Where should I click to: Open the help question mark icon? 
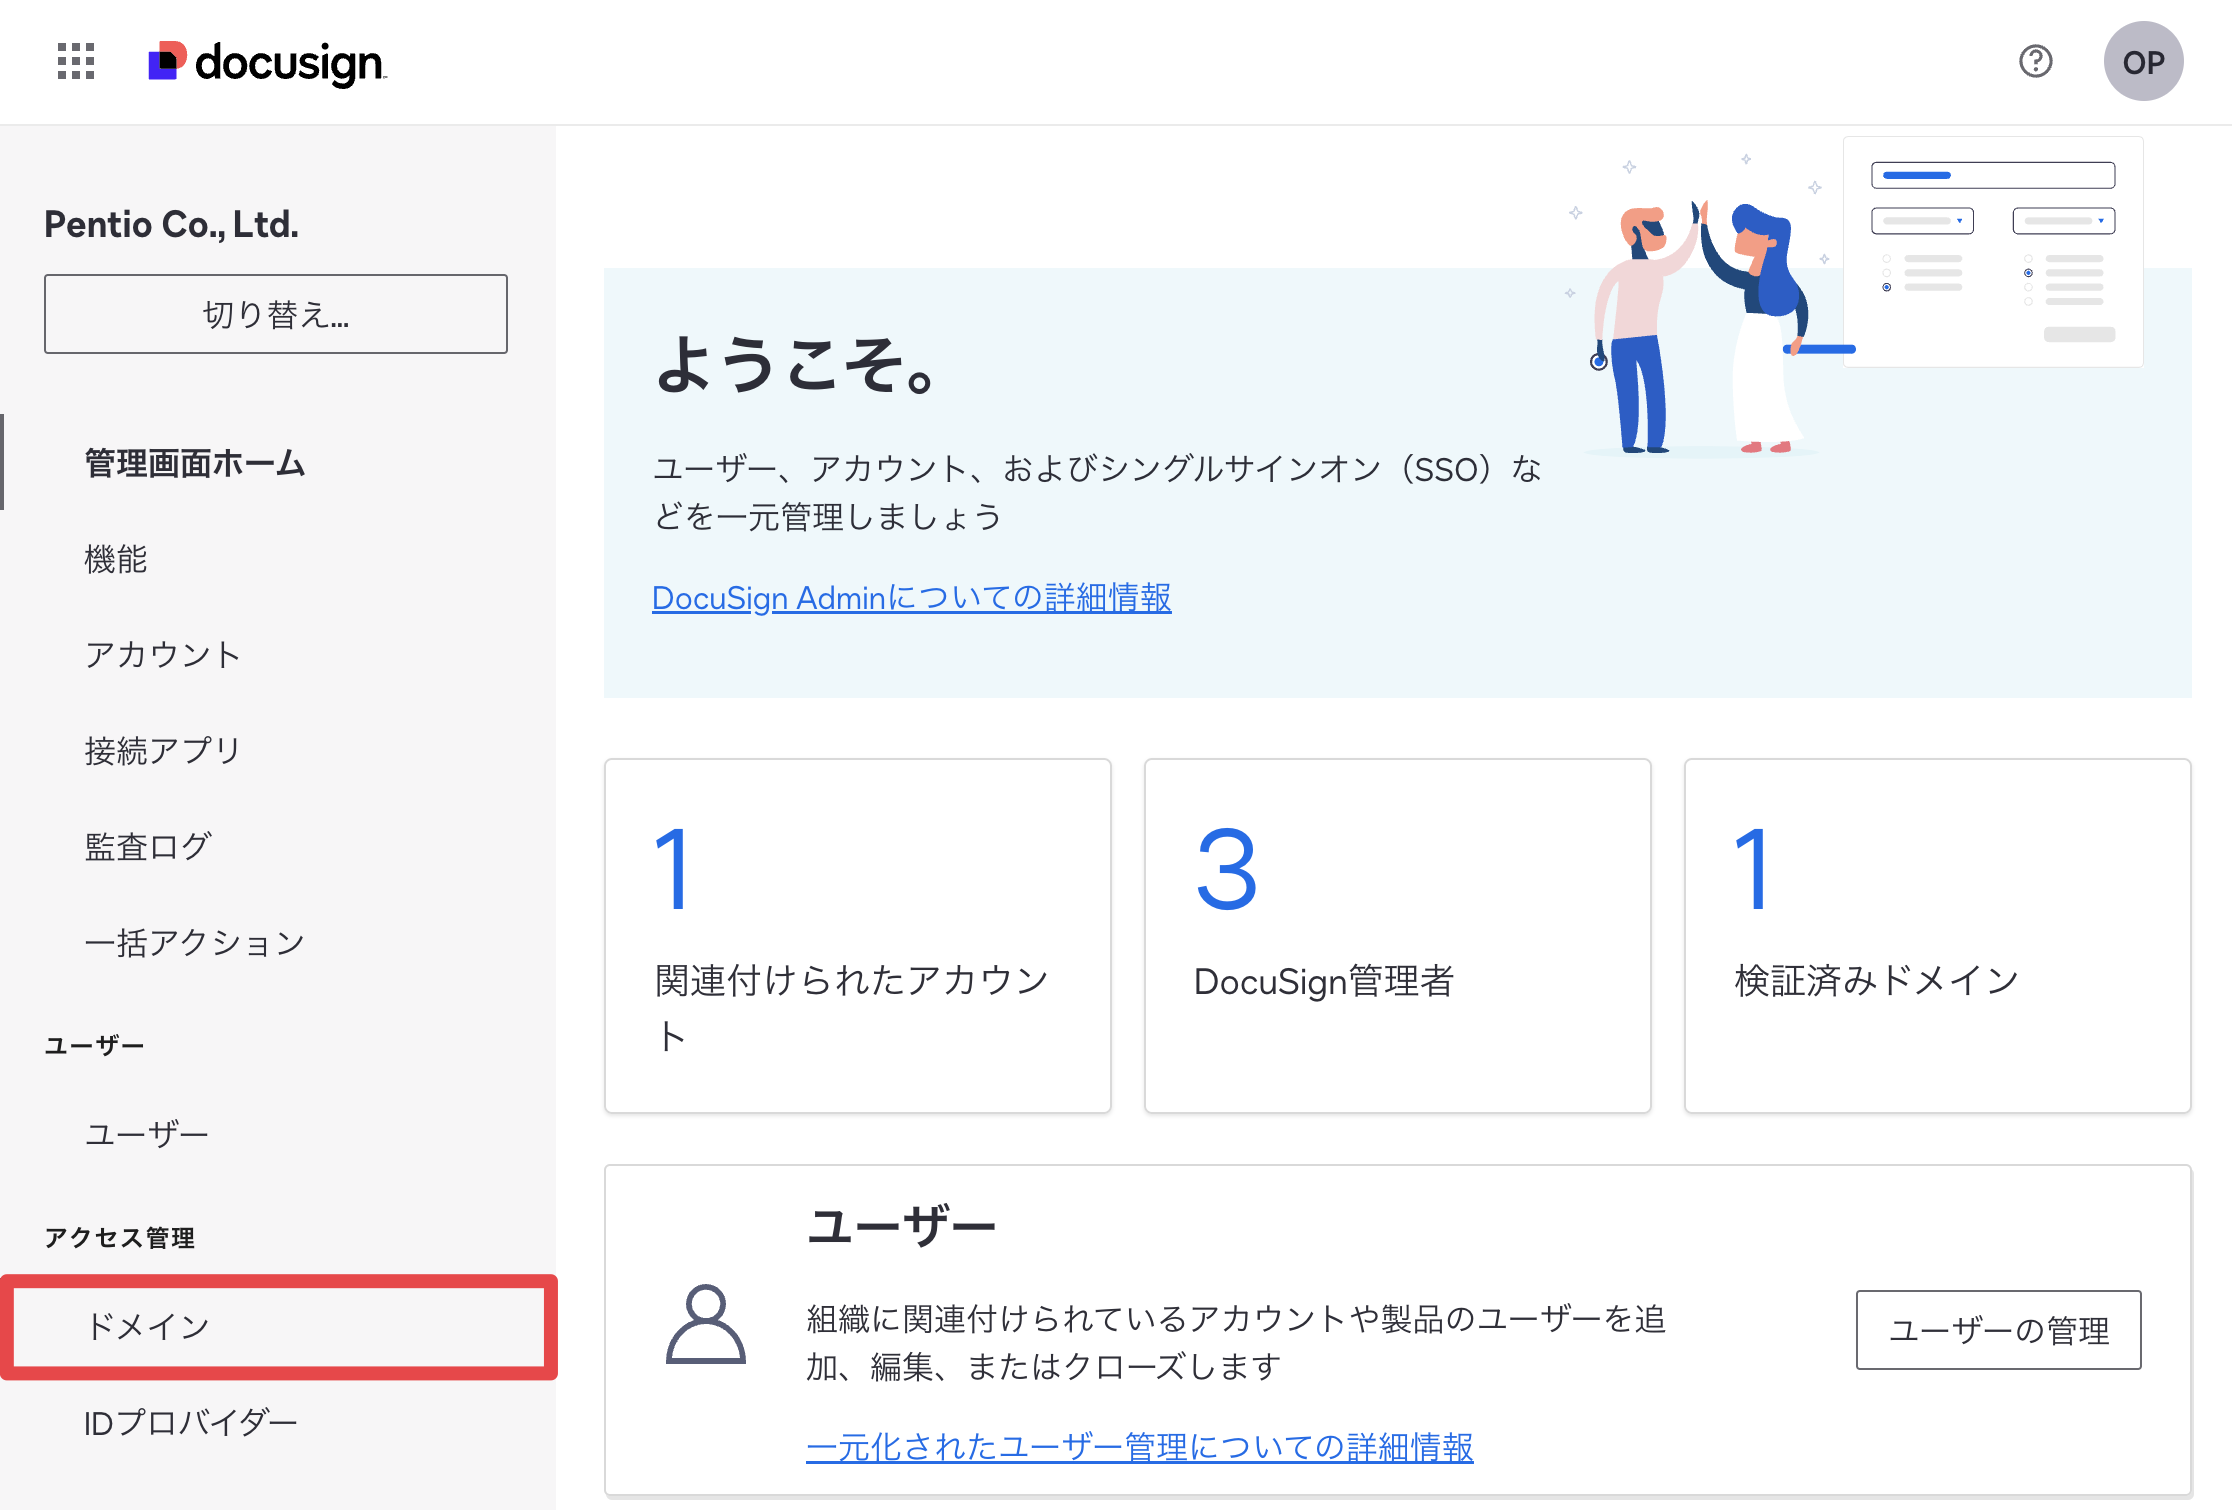tap(2035, 61)
